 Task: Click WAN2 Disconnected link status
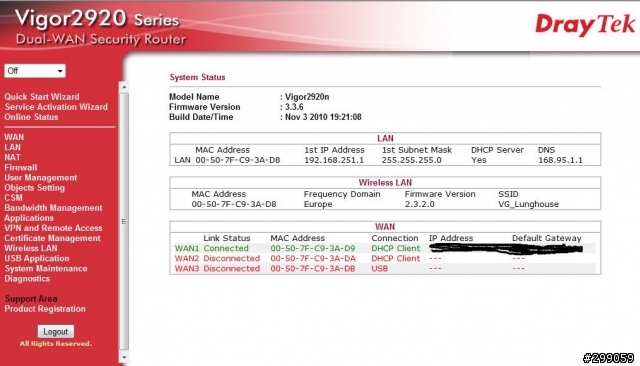tap(231, 258)
